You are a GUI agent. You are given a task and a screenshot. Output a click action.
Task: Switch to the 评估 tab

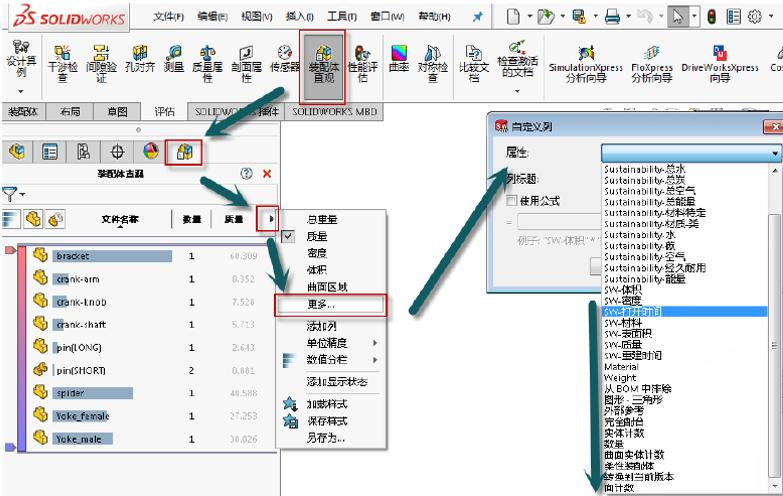pyautogui.click(x=164, y=111)
